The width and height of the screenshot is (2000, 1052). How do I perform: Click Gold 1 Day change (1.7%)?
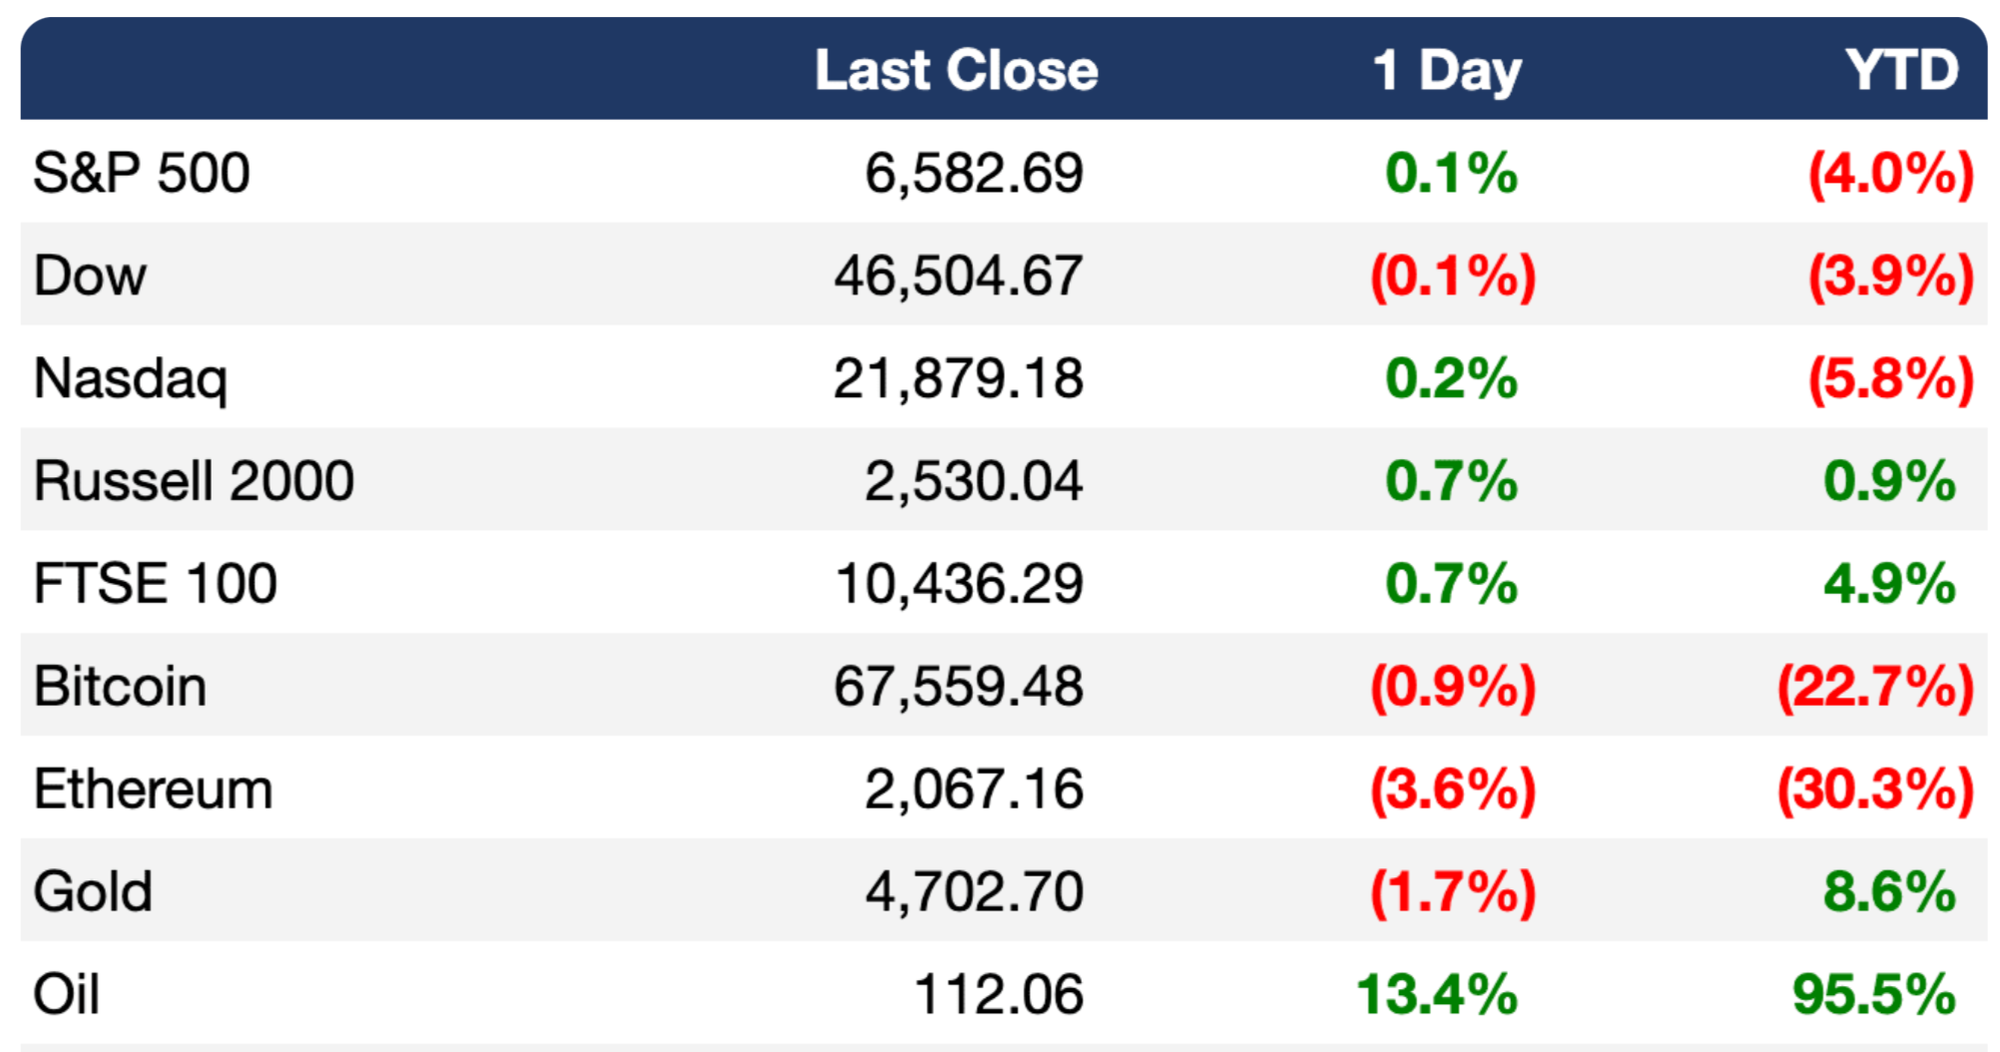[1453, 893]
